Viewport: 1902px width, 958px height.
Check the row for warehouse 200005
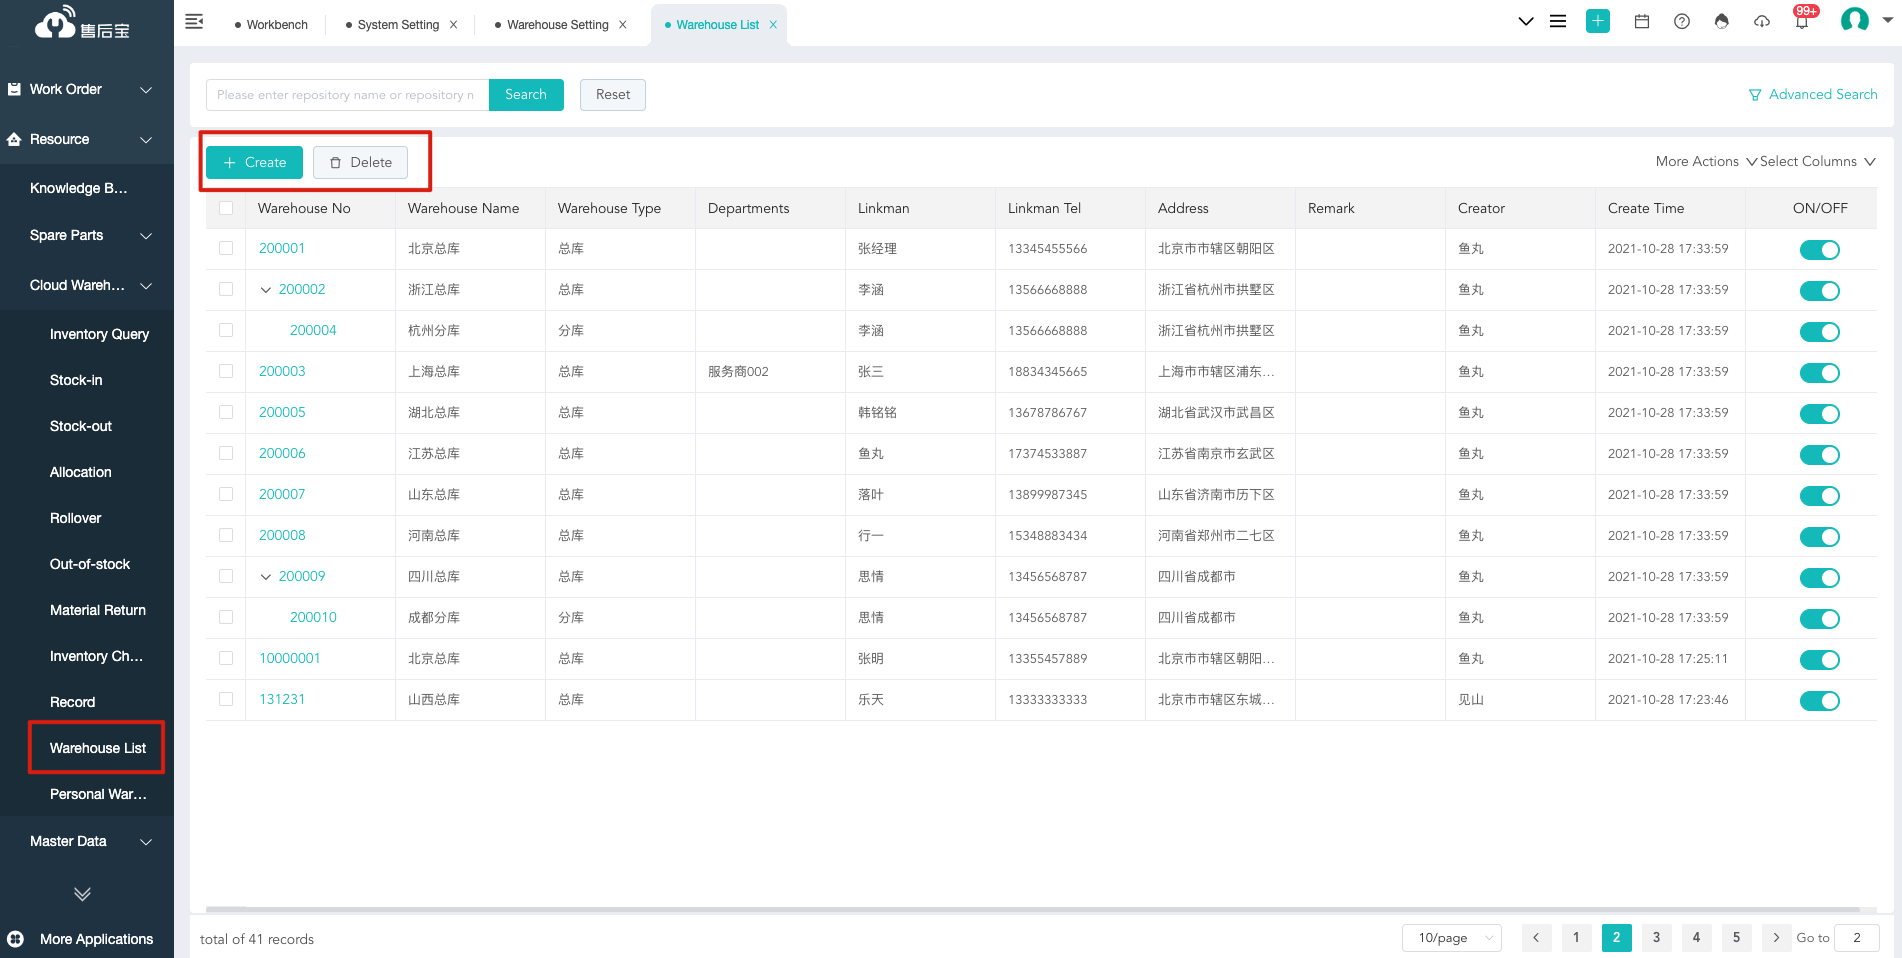[x=226, y=412]
